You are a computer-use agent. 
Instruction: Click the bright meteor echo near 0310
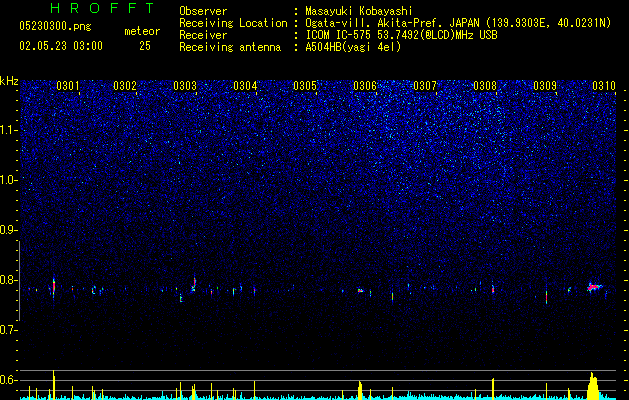[x=595, y=287]
